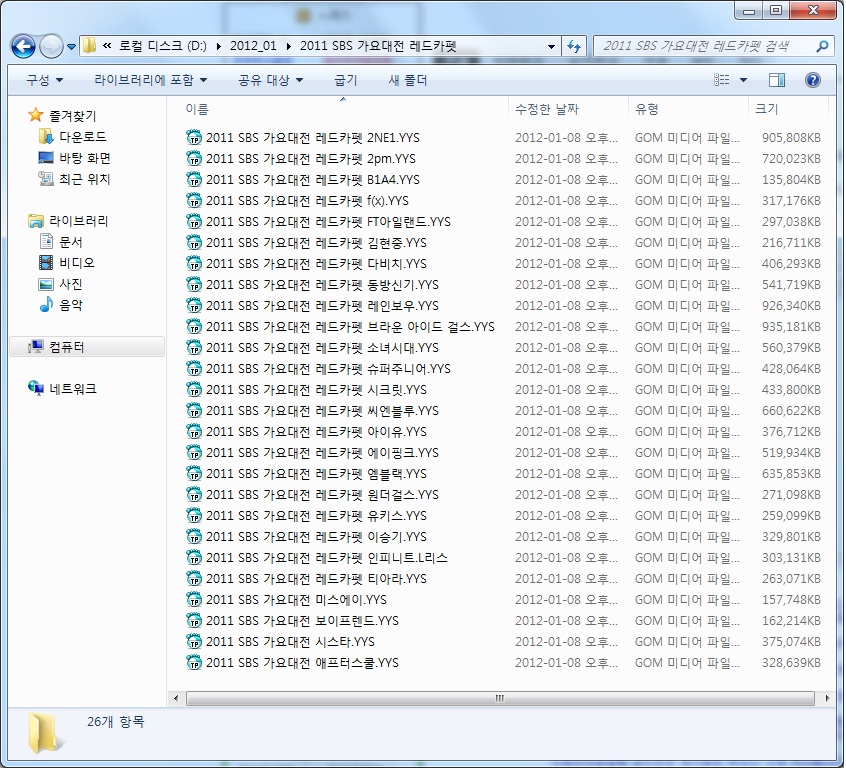Click the left arrow of the horizontal scrollbar
The height and width of the screenshot is (768, 846).
[x=176, y=698]
